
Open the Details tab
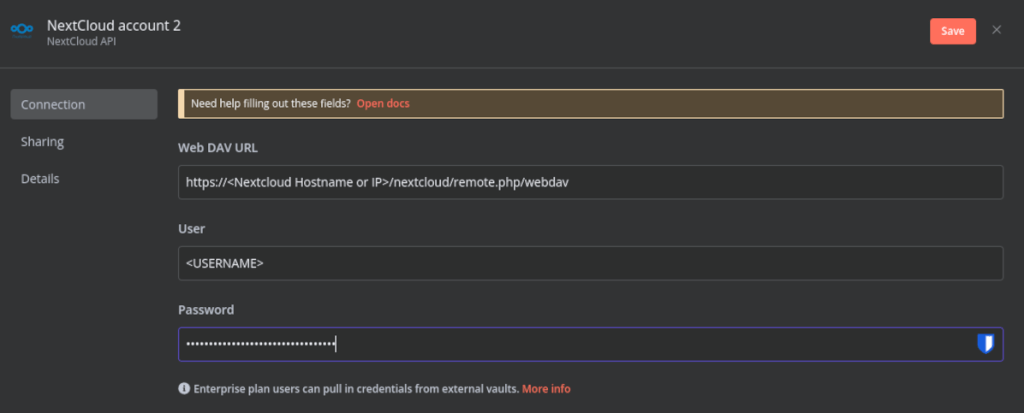(40, 179)
